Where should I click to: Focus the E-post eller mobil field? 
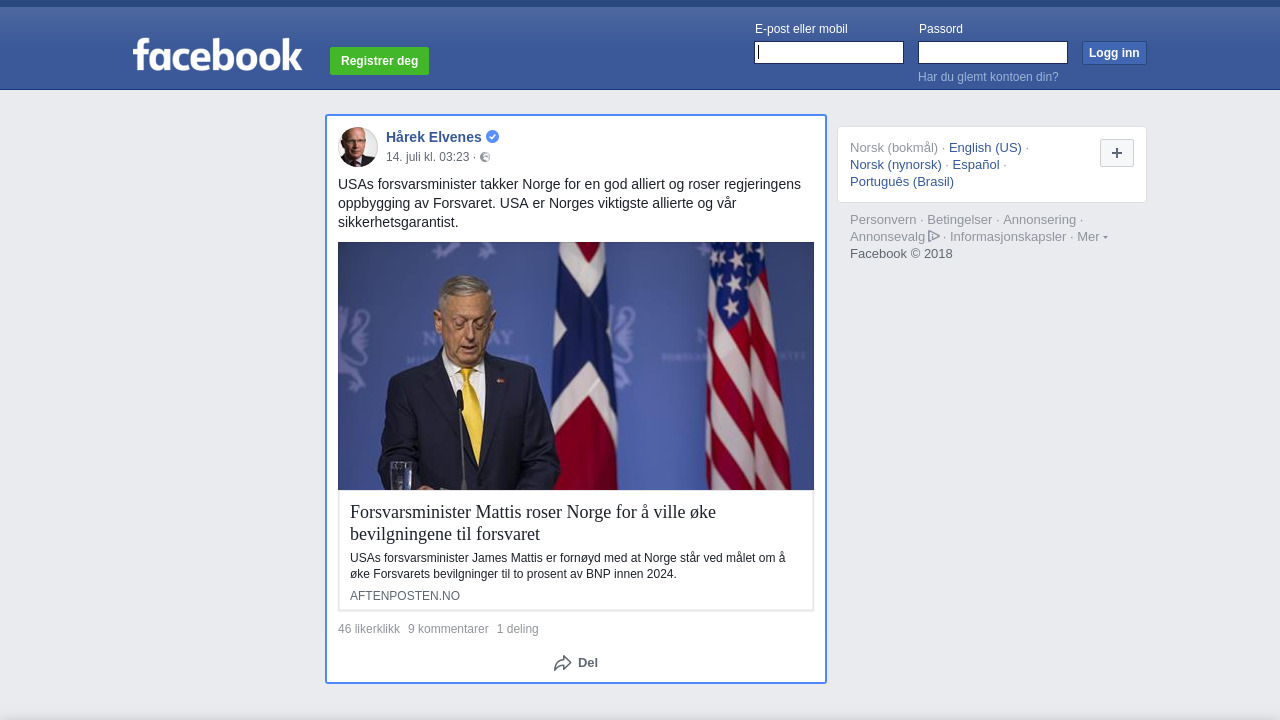(x=829, y=53)
